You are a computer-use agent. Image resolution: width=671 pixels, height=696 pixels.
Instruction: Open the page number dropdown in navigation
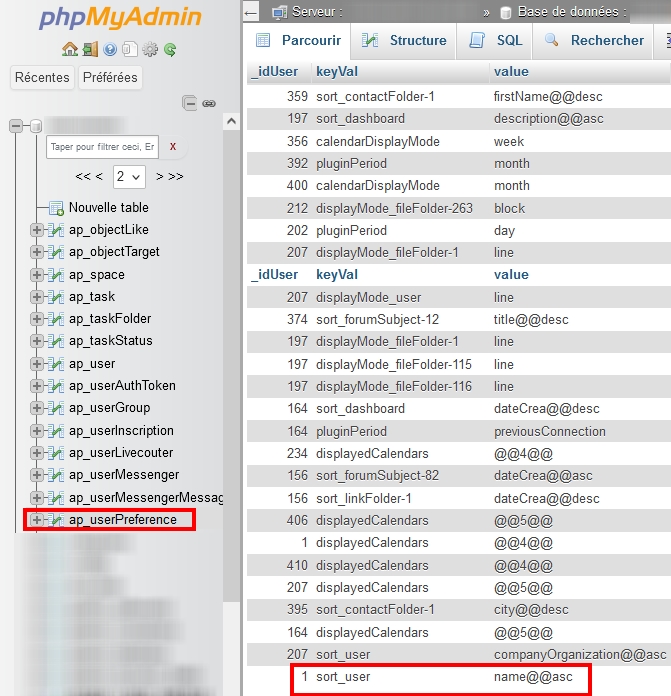(x=129, y=176)
